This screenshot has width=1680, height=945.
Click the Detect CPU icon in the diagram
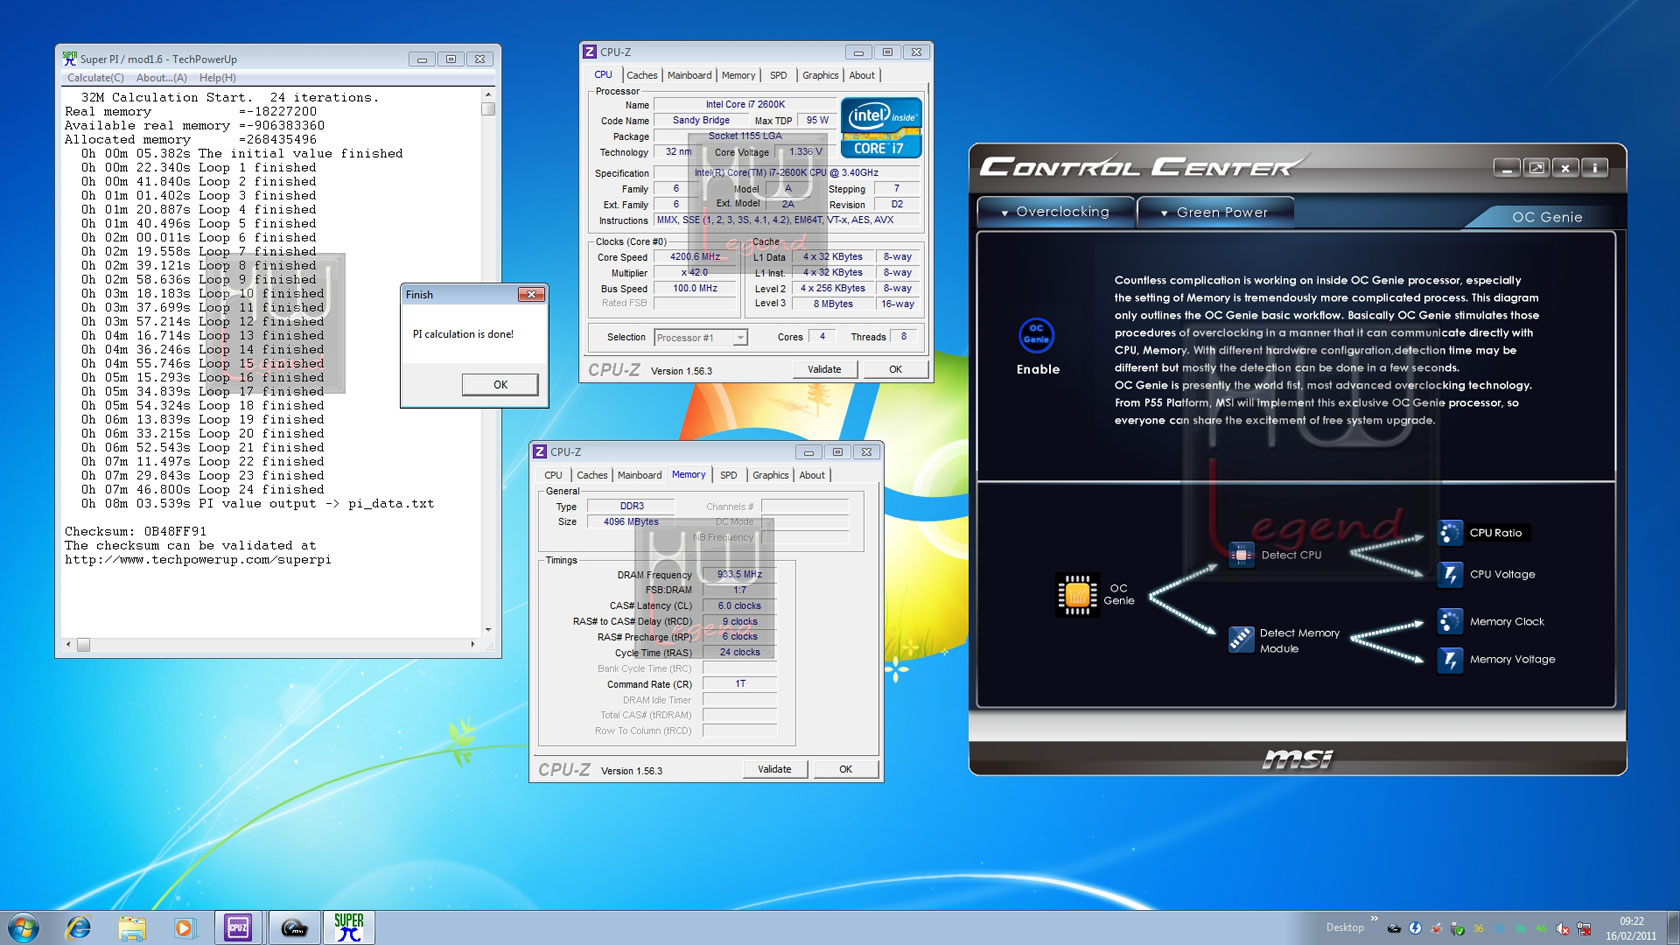click(x=1241, y=554)
